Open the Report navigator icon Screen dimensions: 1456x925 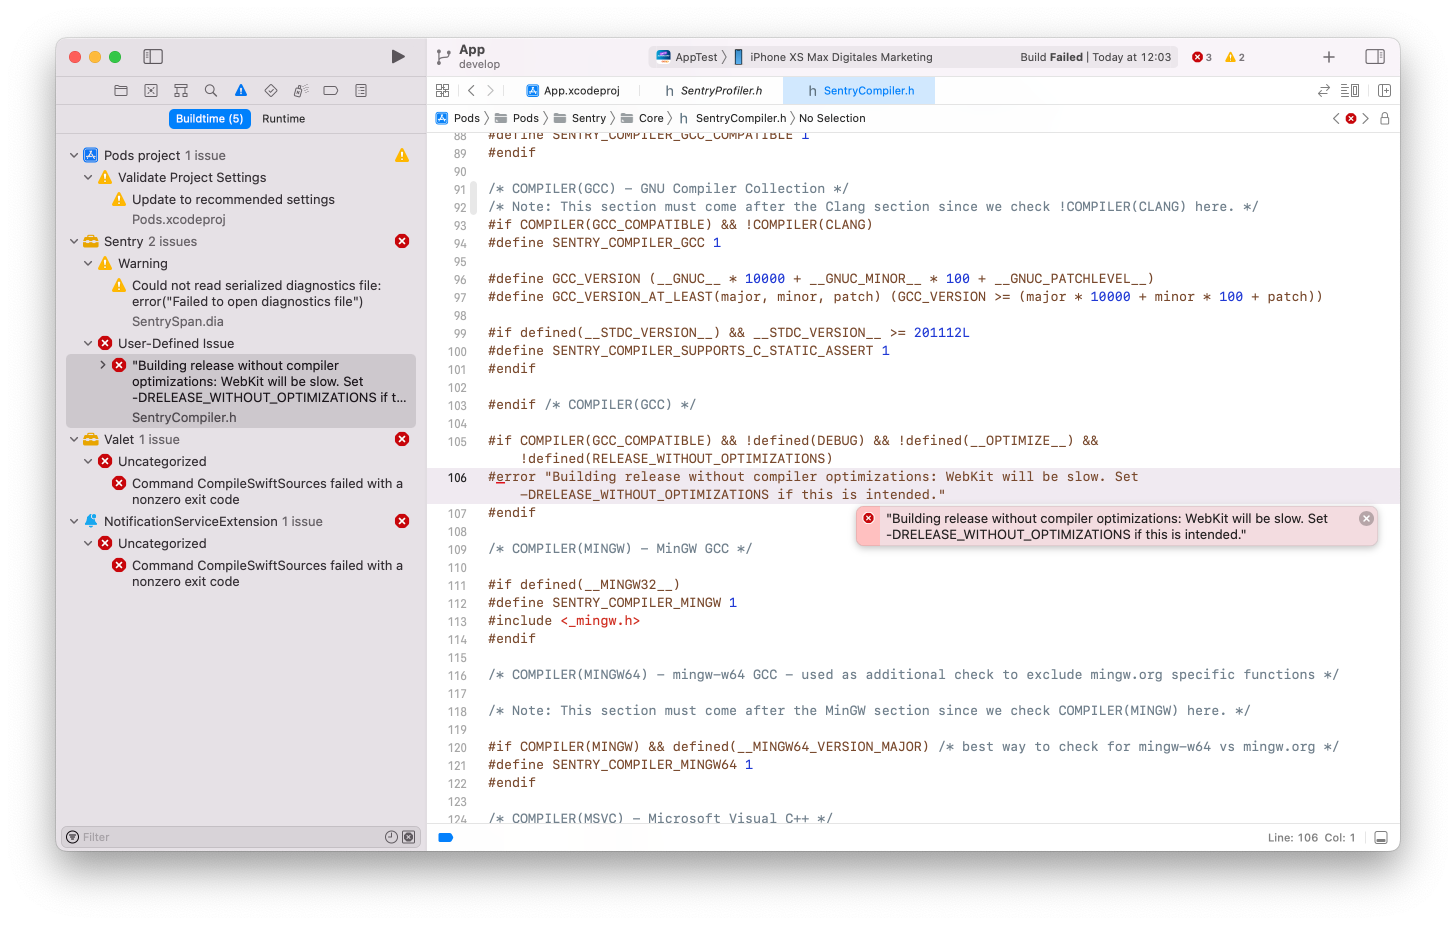[x=360, y=90]
